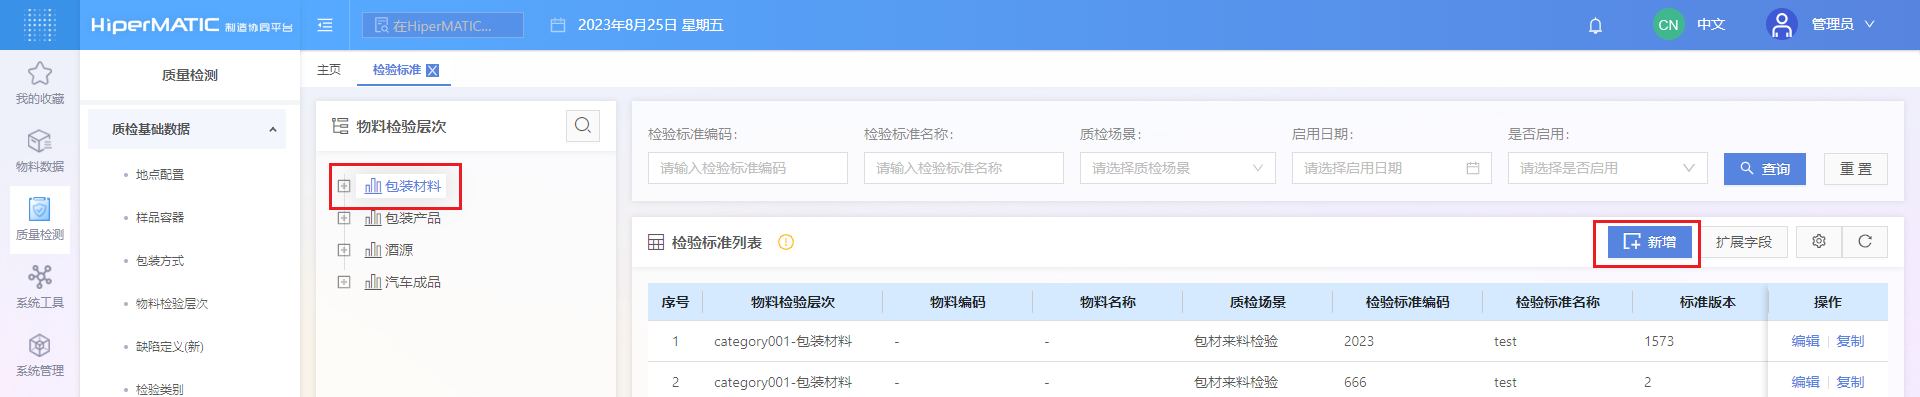Select 检验标准 tab
1920x397 pixels.
click(397, 70)
